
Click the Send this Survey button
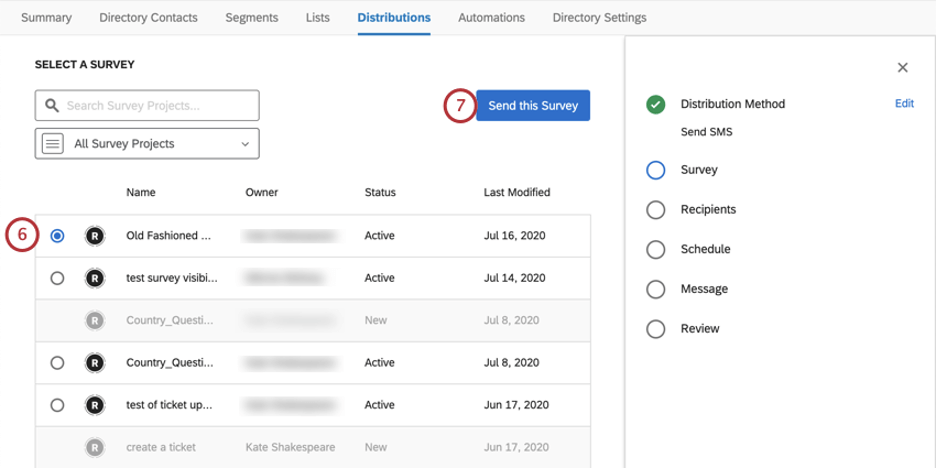pos(533,106)
